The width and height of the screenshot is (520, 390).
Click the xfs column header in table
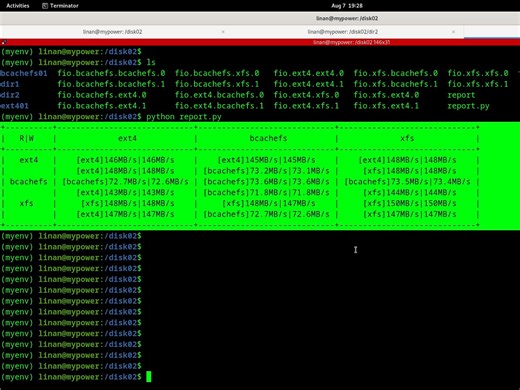(407, 138)
